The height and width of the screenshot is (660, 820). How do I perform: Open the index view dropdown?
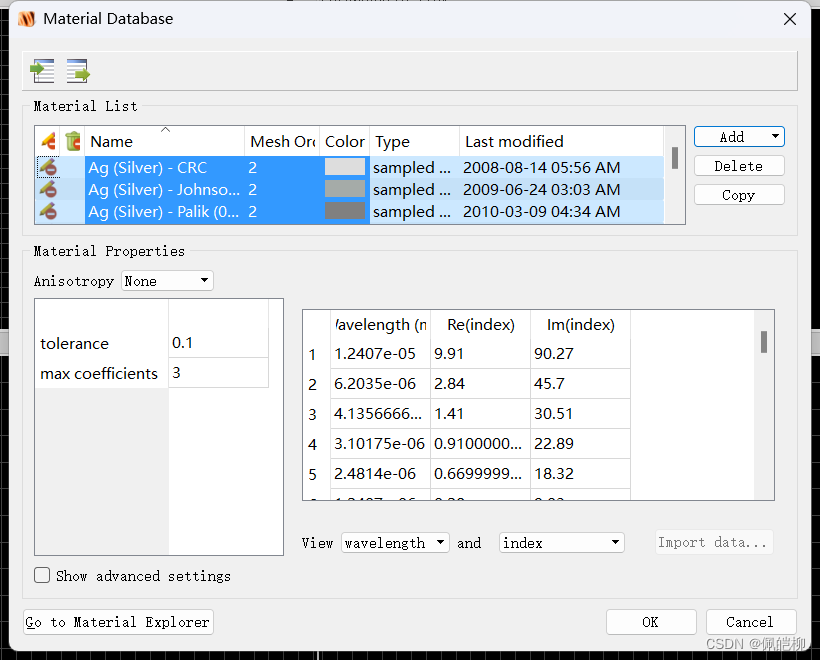[562, 543]
